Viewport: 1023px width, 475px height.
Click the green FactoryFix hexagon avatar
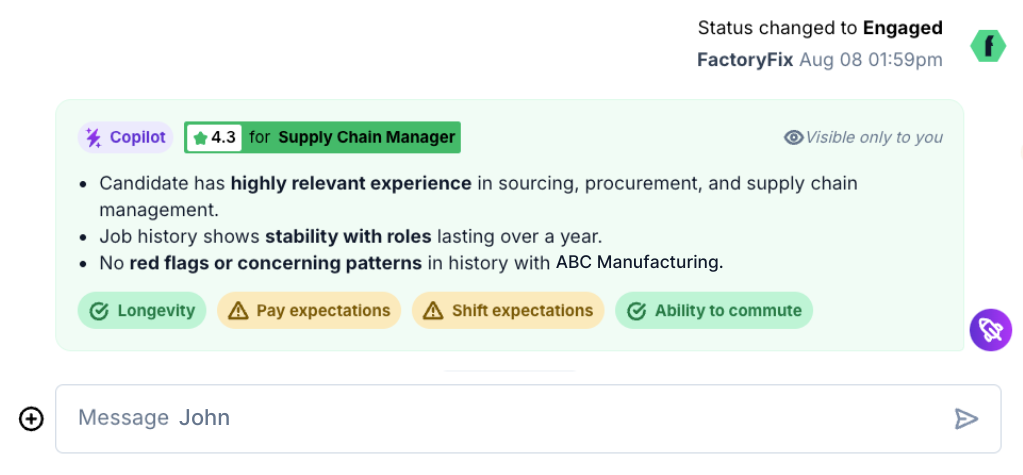coord(988,45)
